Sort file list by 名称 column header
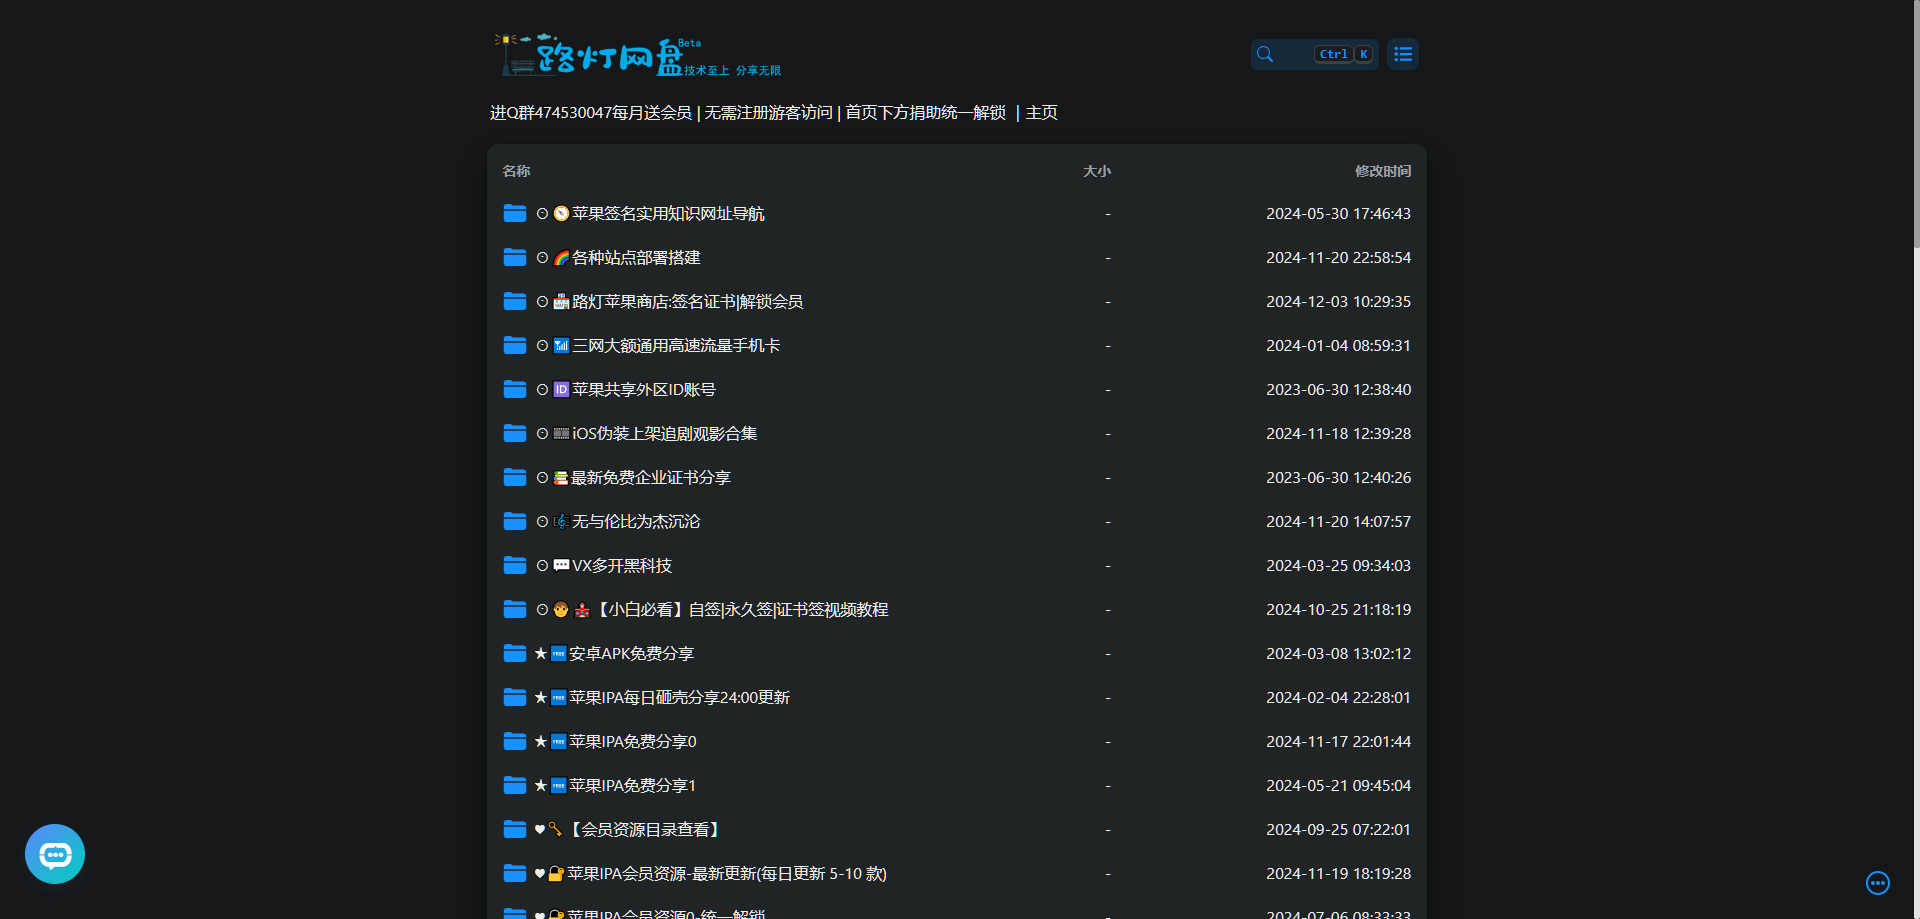The image size is (1920, 919). 516,171
